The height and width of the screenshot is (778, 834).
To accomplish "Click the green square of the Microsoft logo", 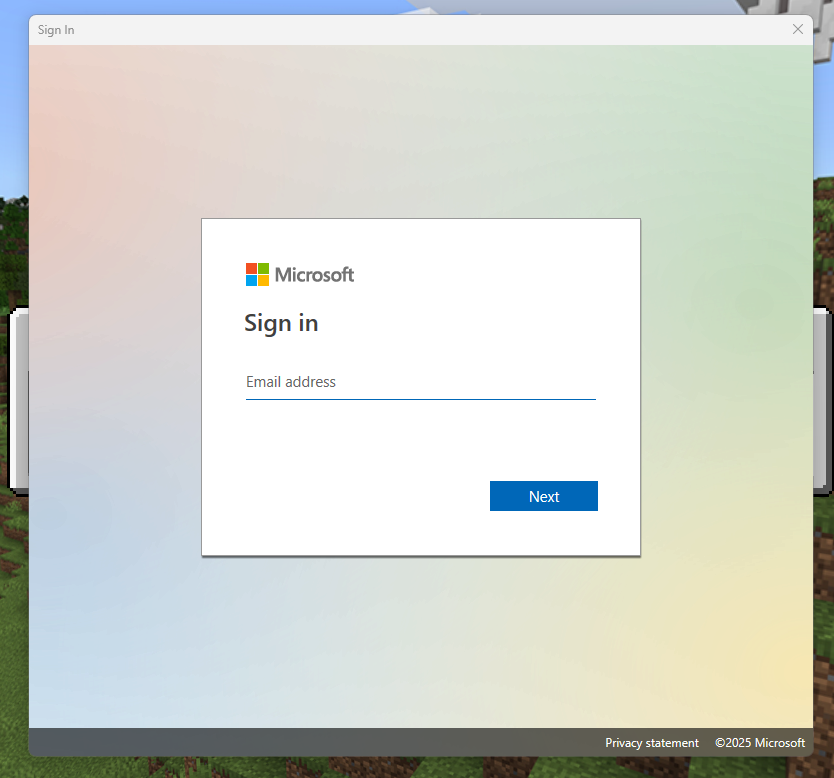I will tap(263, 269).
